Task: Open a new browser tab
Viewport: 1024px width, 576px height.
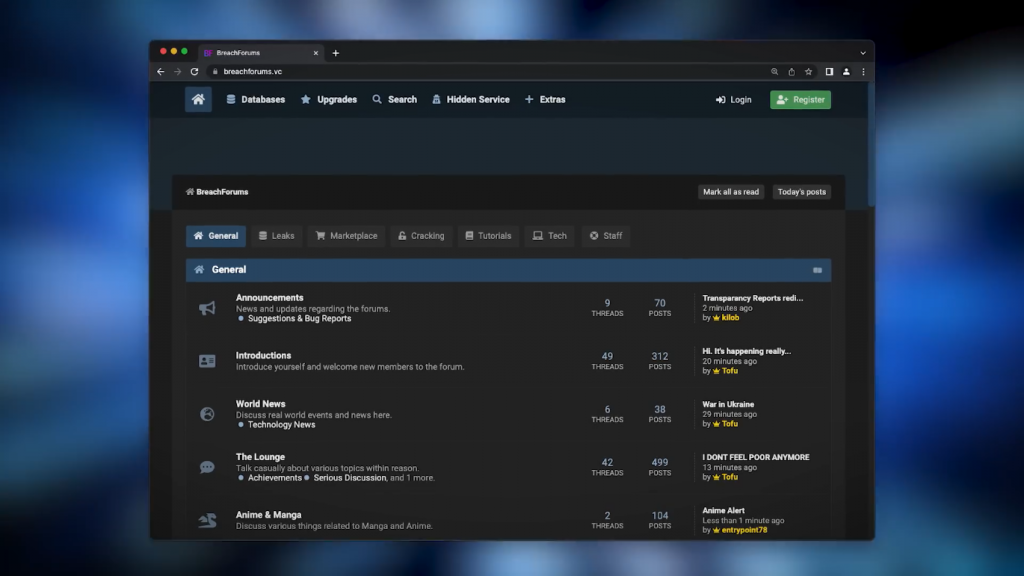Action: [x=336, y=53]
